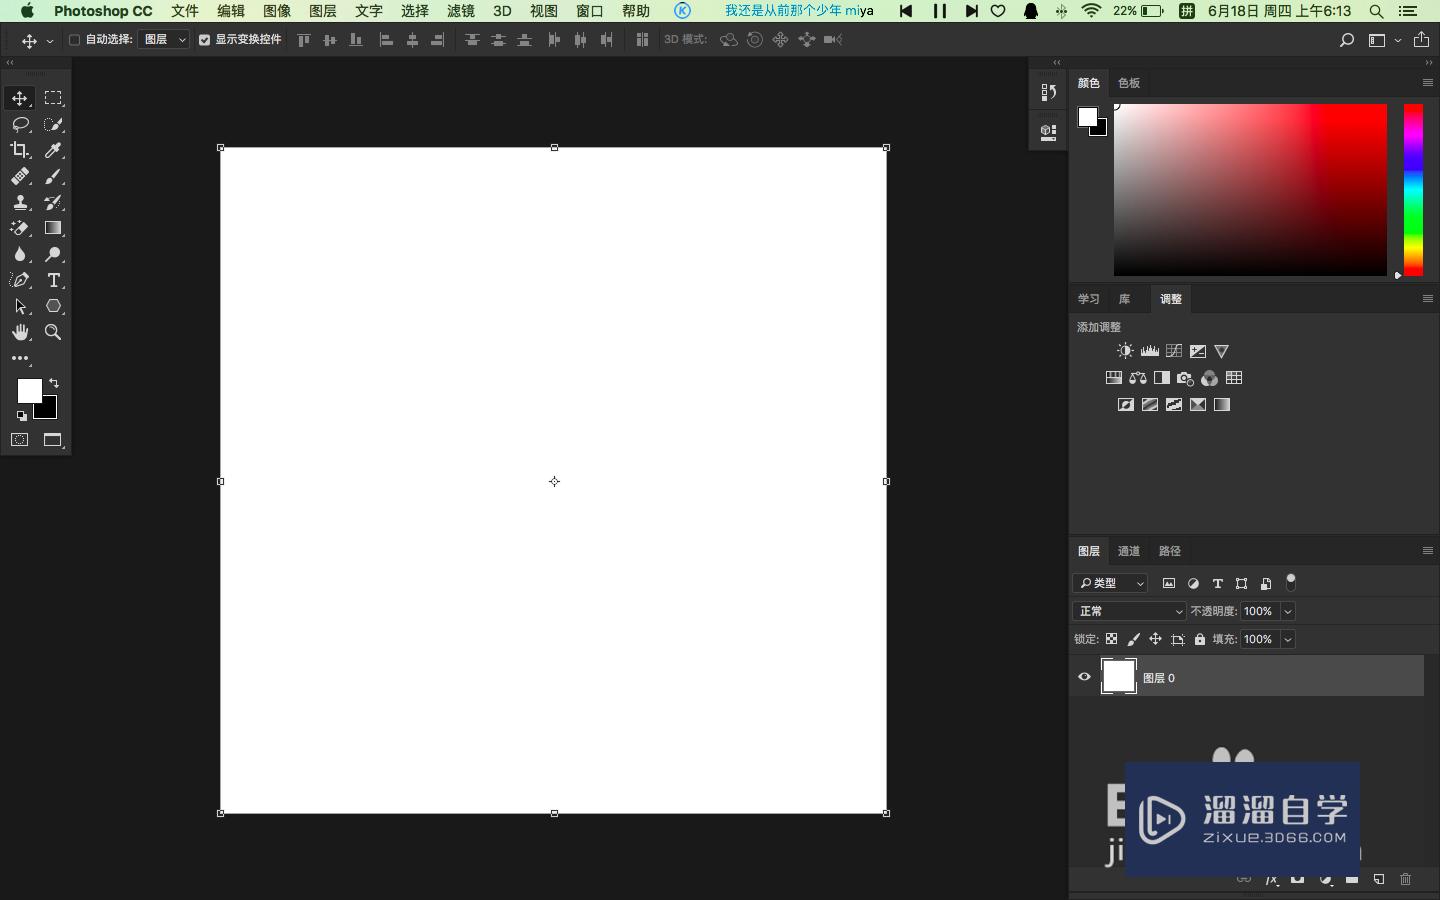Open the opacity slider dropdown arrow
This screenshot has height=900, width=1440.
coord(1288,611)
